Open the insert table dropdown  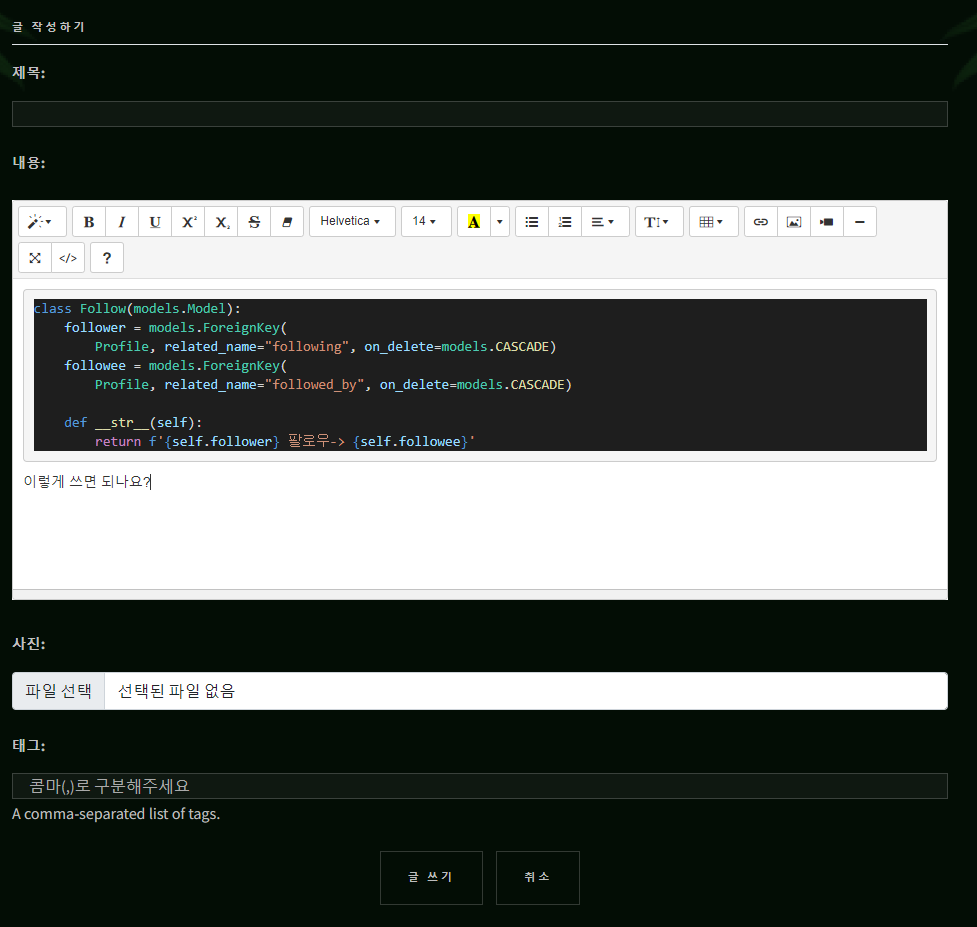point(714,222)
